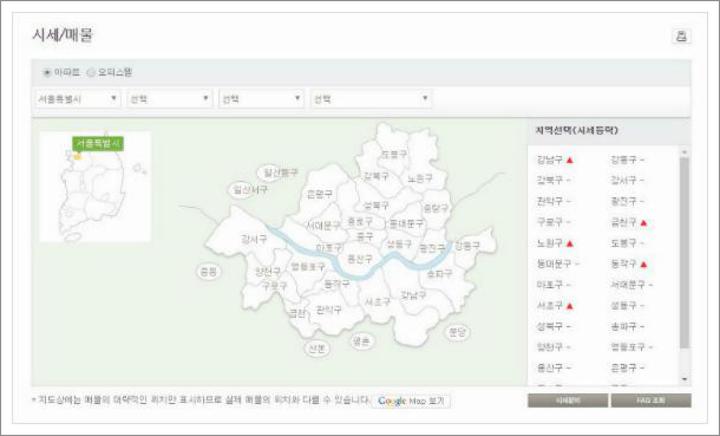720x436 pixels.
Task: Select 강북구 in the region list
Action: click(x=550, y=180)
